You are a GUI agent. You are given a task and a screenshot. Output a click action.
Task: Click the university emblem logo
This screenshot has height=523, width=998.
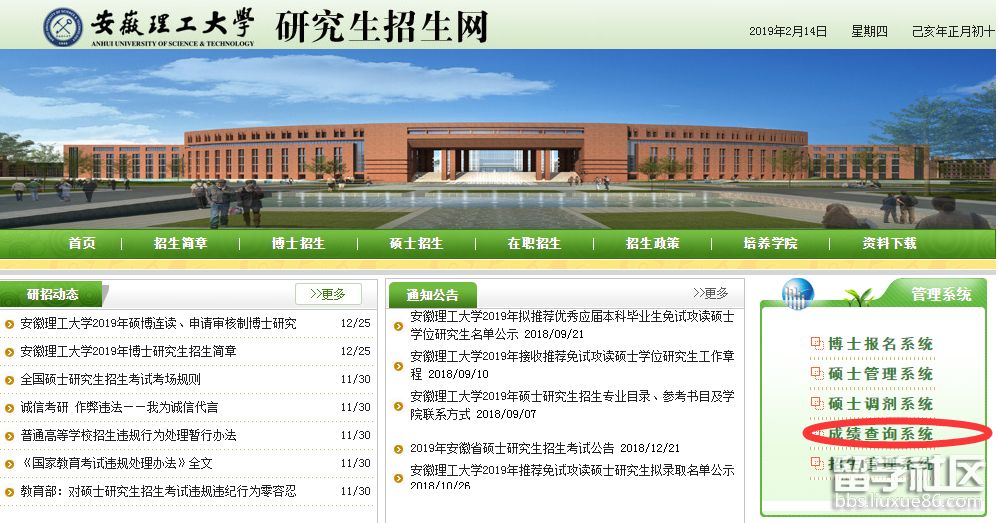tap(63, 26)
